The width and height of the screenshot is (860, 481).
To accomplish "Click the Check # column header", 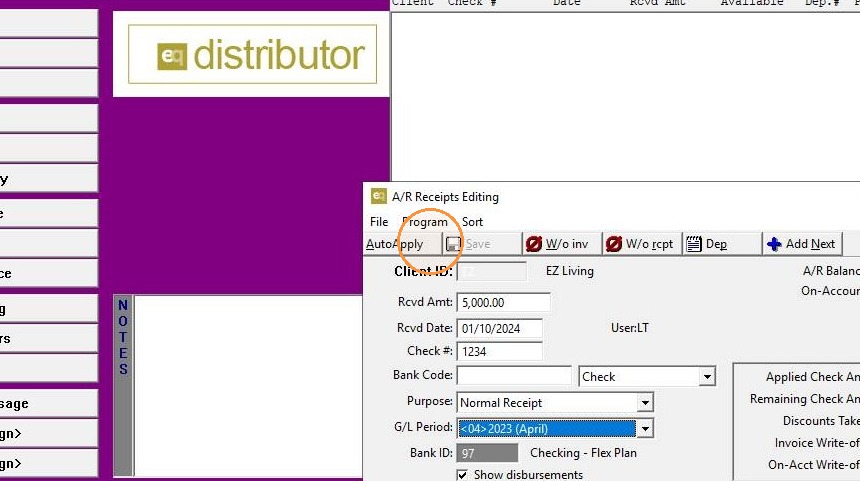I will pyautogui.click(x=472, y=3).
